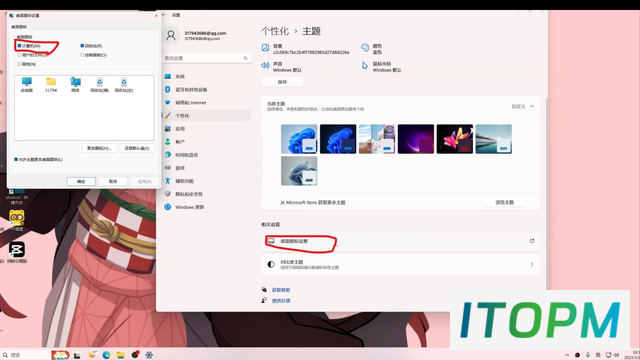The image size is (640, 360).
Task: Toggle 回收站(R) checkbox
Action: pos(82,46)
